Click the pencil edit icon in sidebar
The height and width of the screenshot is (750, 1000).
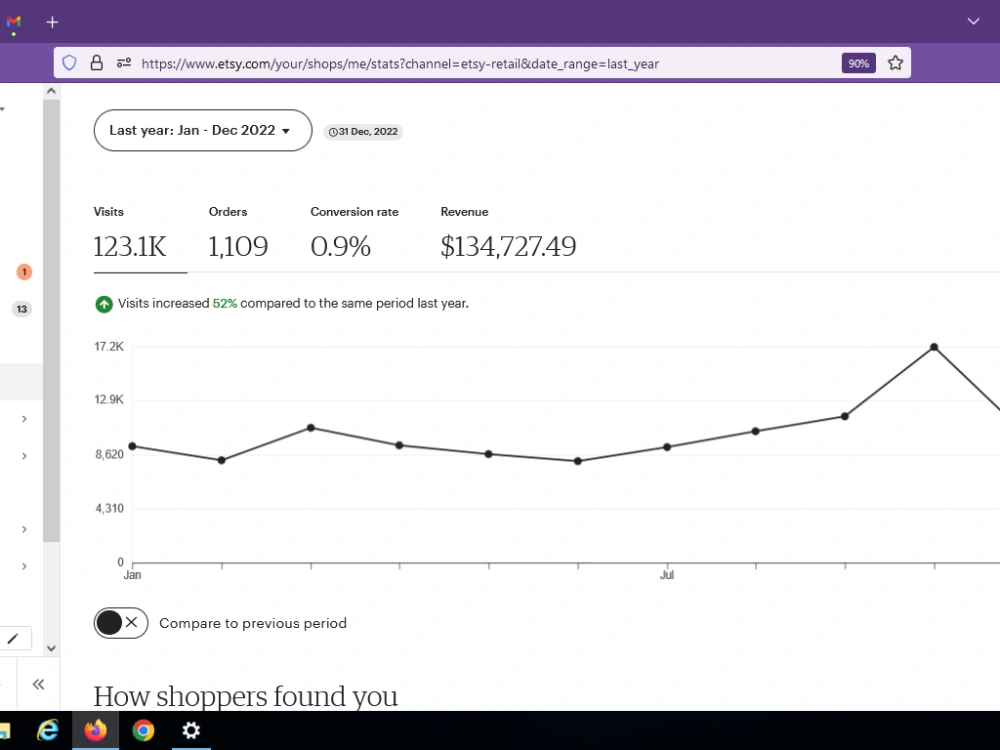[13, 638]
